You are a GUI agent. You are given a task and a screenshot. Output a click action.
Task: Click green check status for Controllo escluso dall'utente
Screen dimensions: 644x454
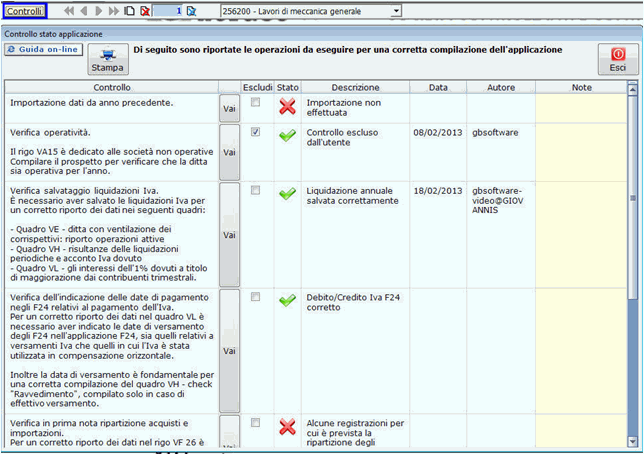pyautogui.click(x=288, y=135)
